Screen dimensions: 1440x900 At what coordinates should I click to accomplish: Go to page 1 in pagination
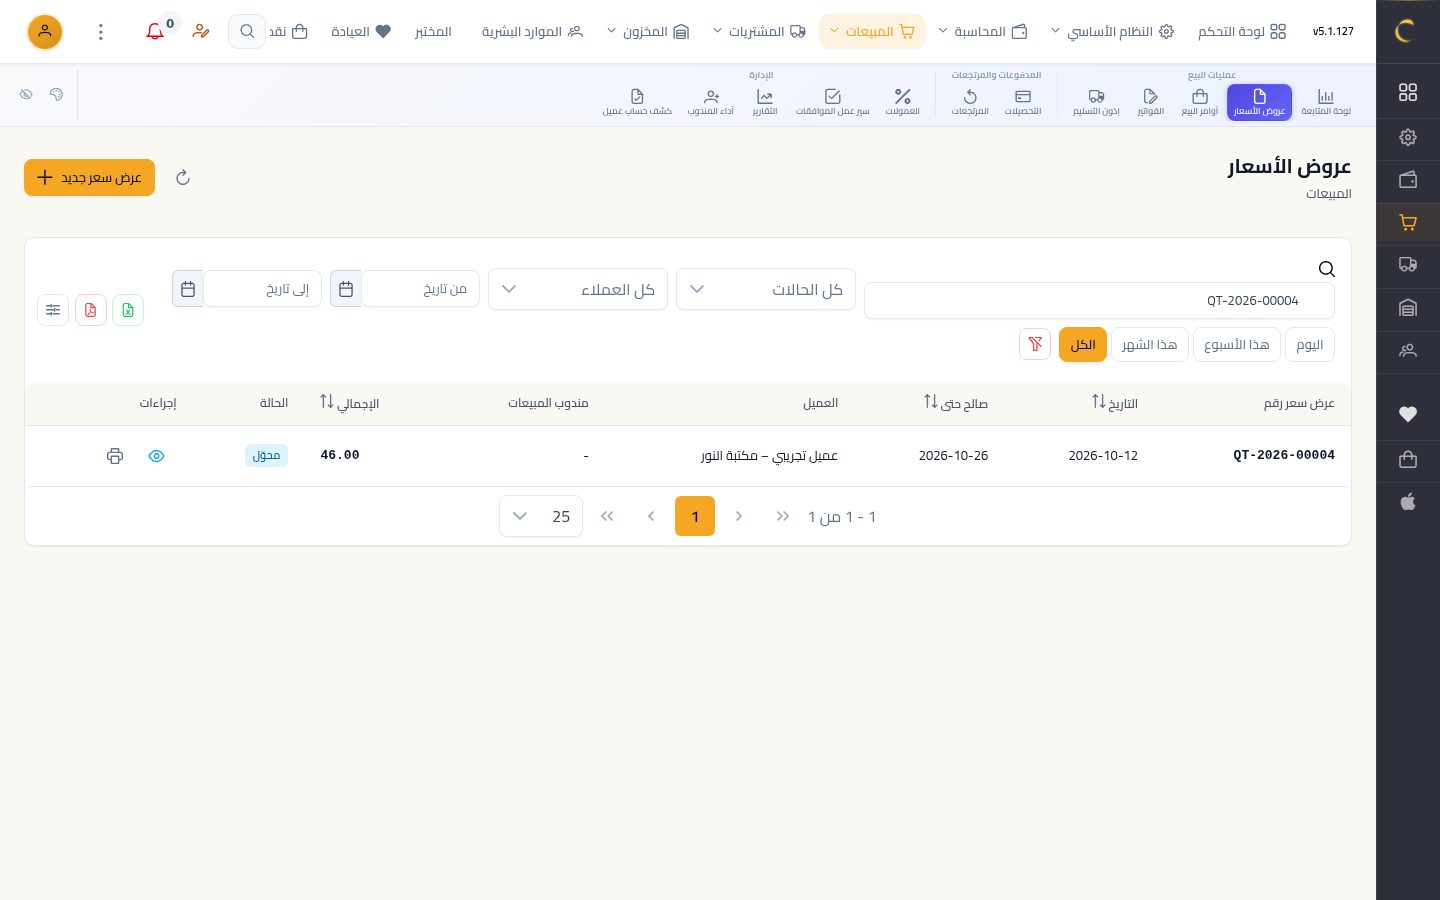tap(695, 517)
